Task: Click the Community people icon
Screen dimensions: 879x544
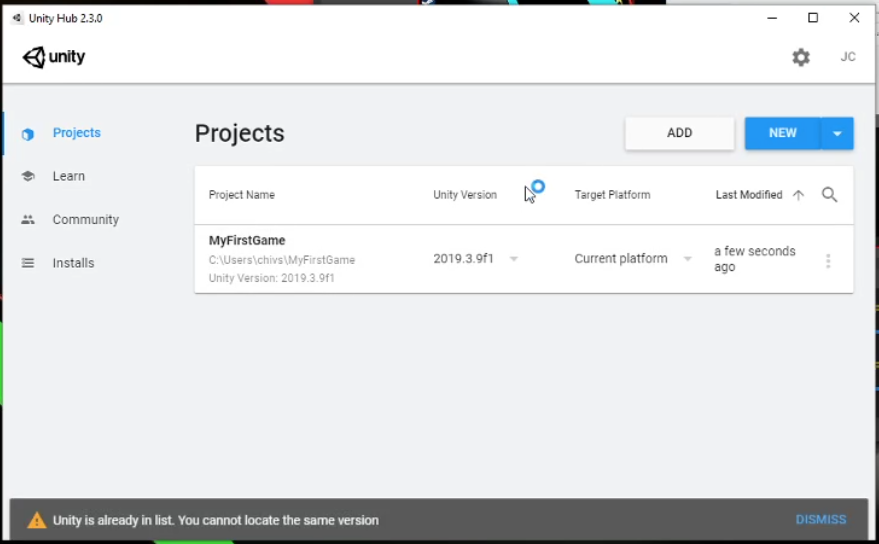Action: click(28, 220)
